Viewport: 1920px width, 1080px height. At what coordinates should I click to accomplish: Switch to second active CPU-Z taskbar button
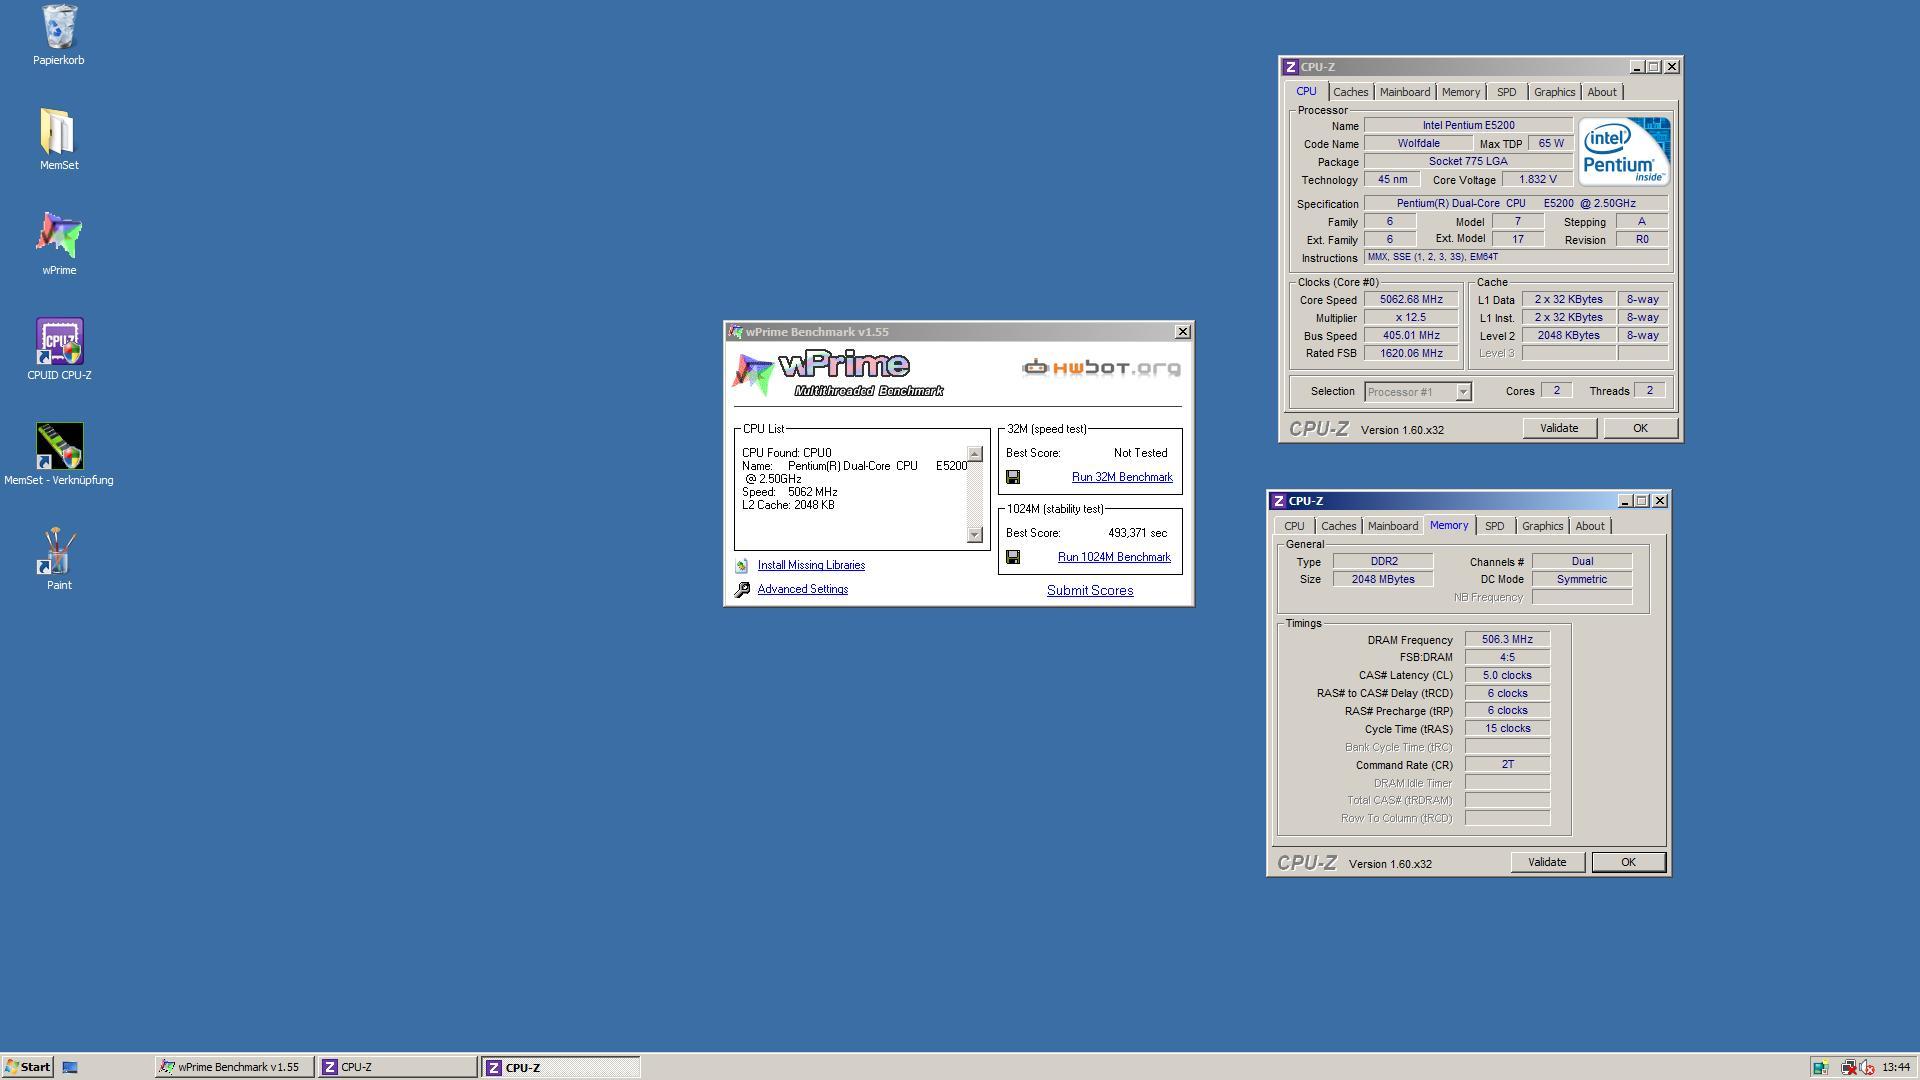click(x=561, y=1067)
